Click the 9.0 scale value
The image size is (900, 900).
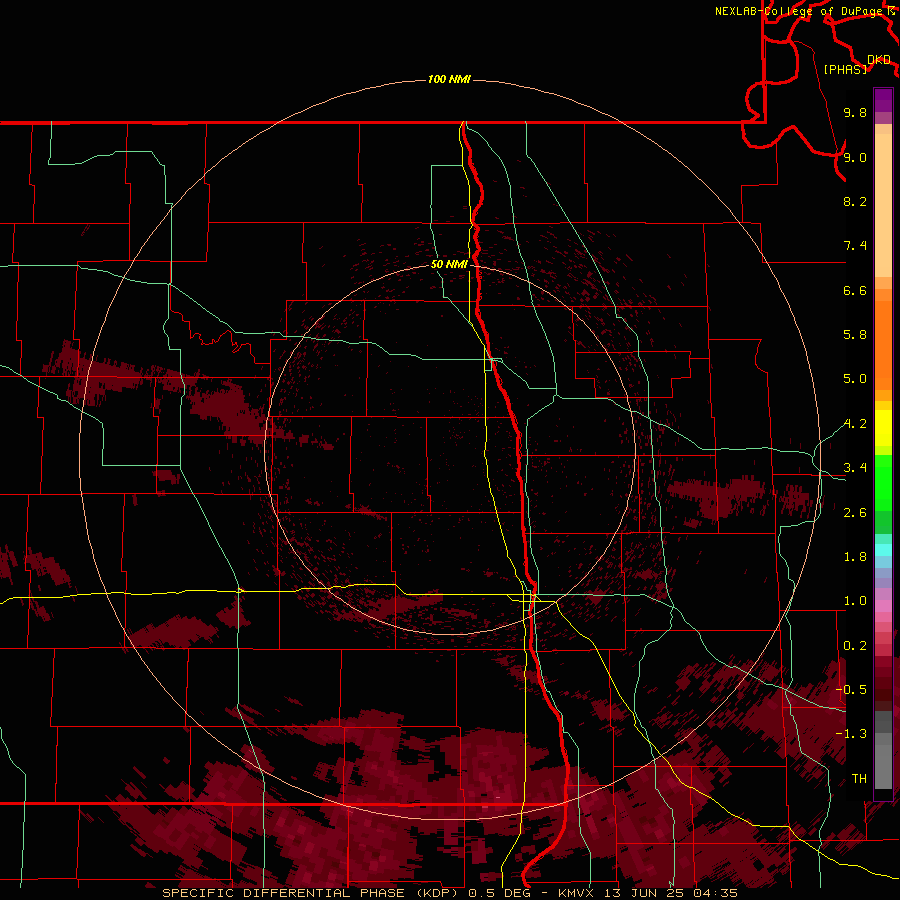click(855, 157)
